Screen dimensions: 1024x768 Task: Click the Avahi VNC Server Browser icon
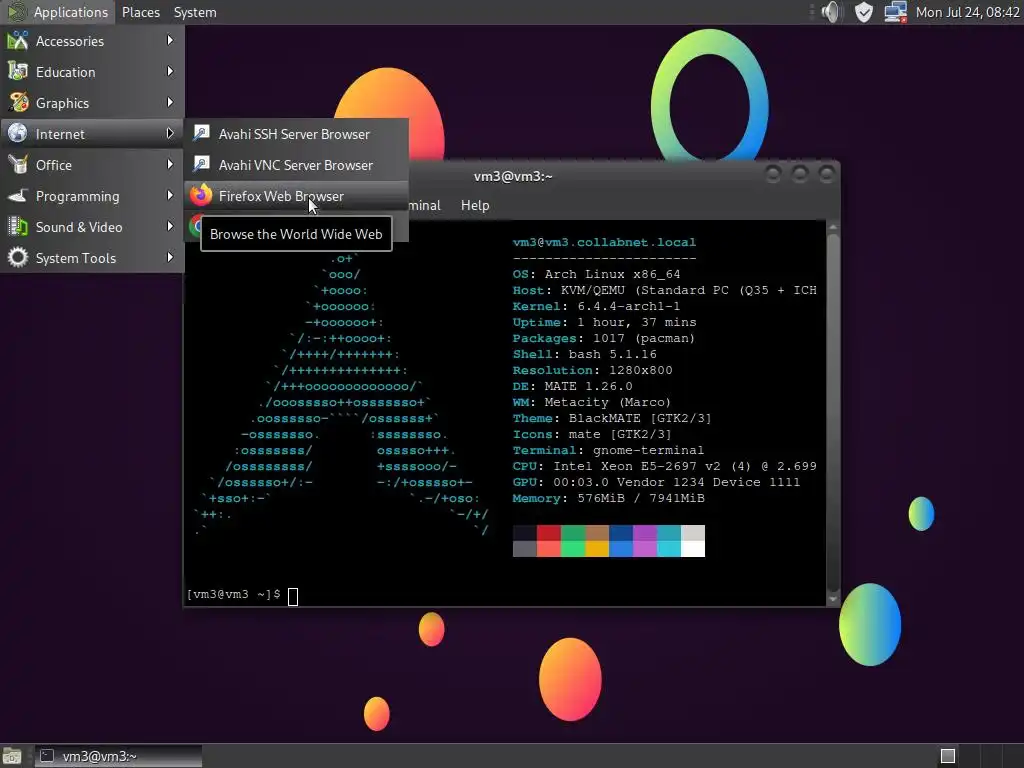(x=201, y=164)
